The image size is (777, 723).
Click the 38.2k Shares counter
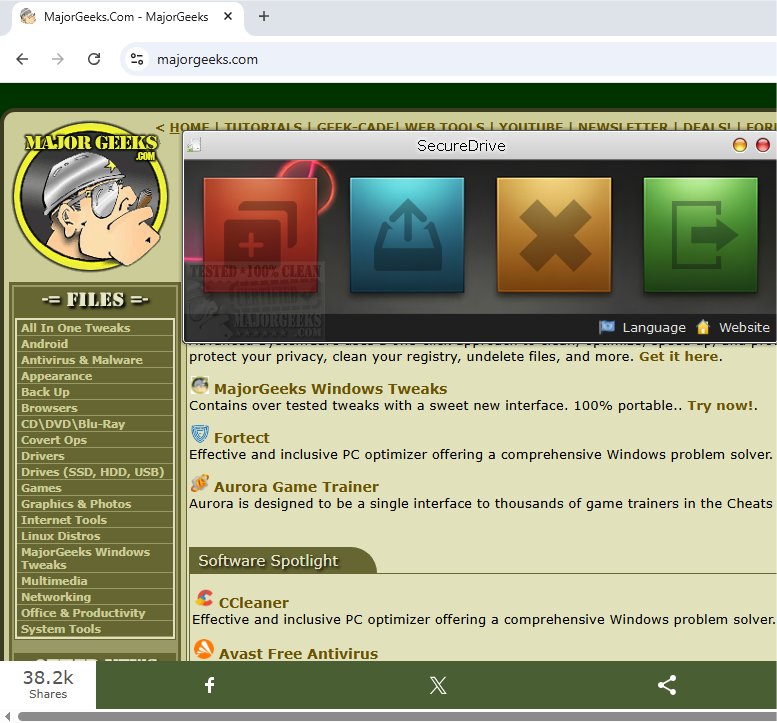tap(48, 684)
